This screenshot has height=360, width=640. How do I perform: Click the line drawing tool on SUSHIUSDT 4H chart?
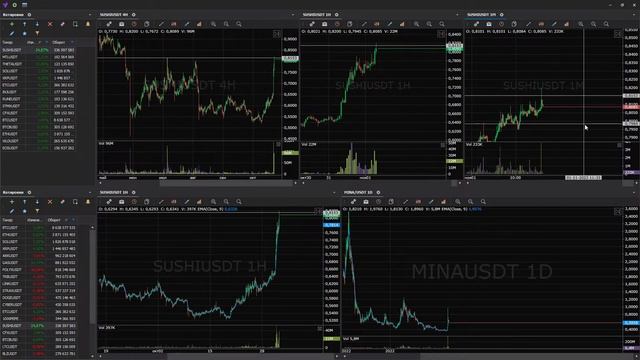[161, 24]
